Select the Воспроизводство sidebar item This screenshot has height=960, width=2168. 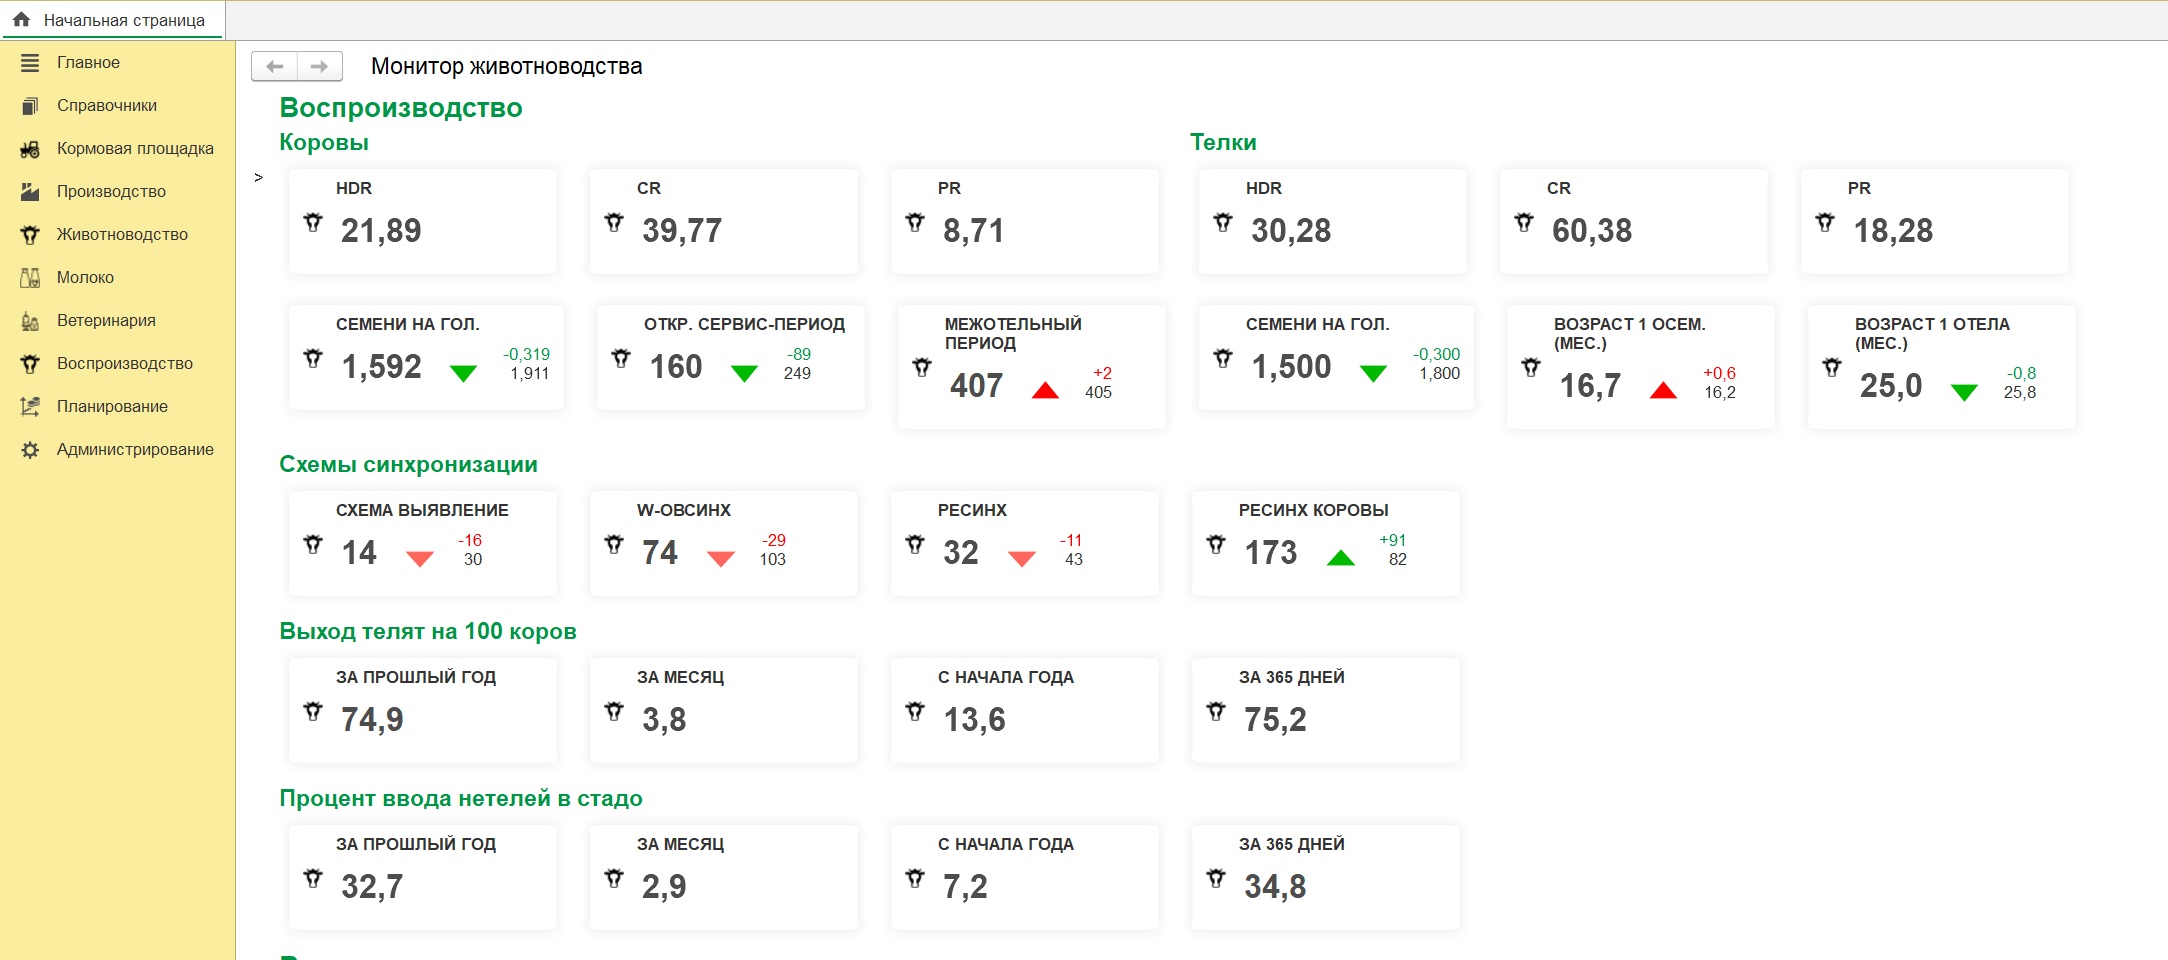coord(124,364)
